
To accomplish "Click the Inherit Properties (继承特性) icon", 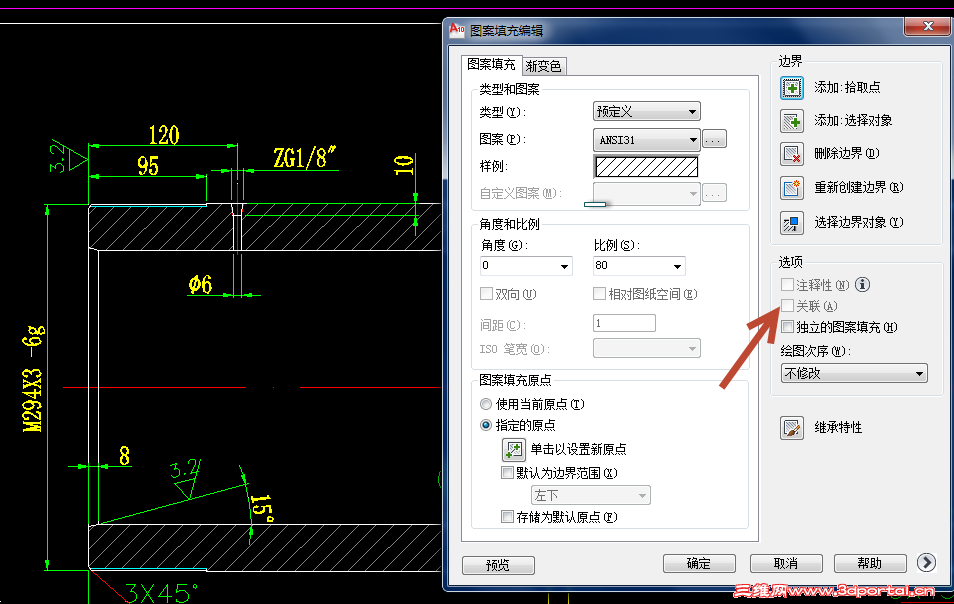I will coord(791,427).
